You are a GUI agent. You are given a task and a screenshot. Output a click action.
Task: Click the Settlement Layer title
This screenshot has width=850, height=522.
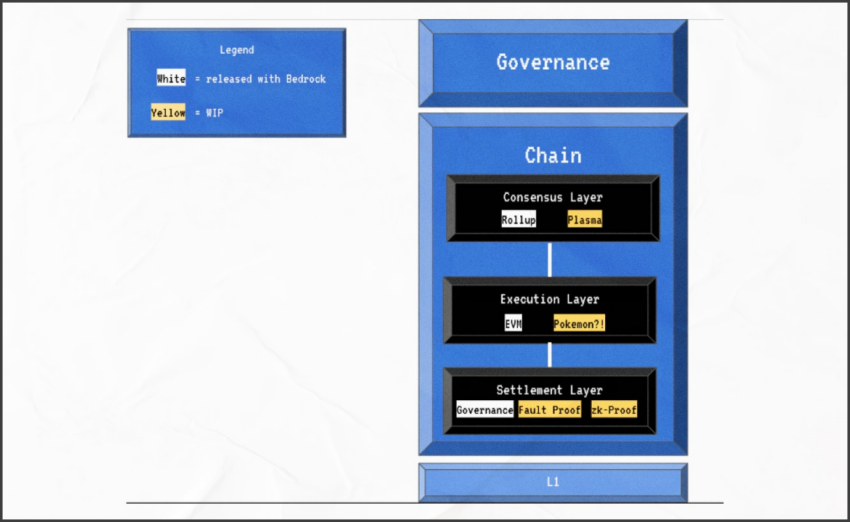549,390
